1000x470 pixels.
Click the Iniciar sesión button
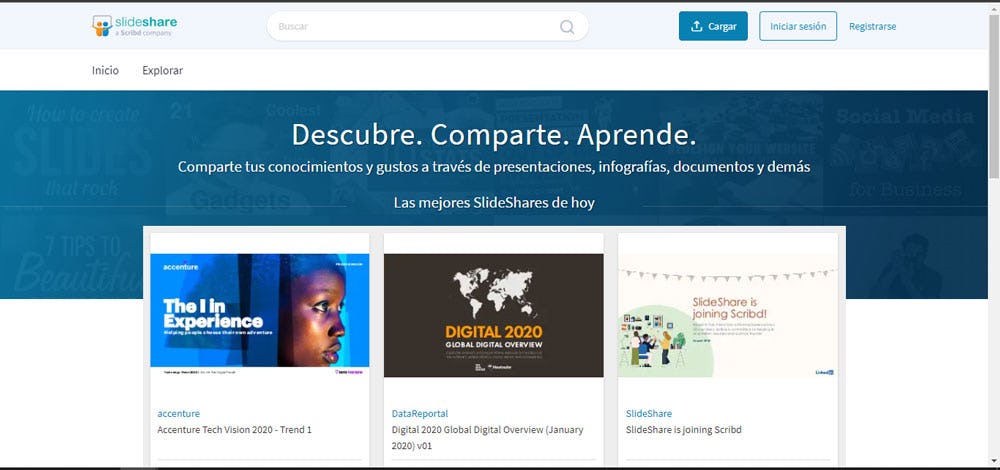point(798,26)
